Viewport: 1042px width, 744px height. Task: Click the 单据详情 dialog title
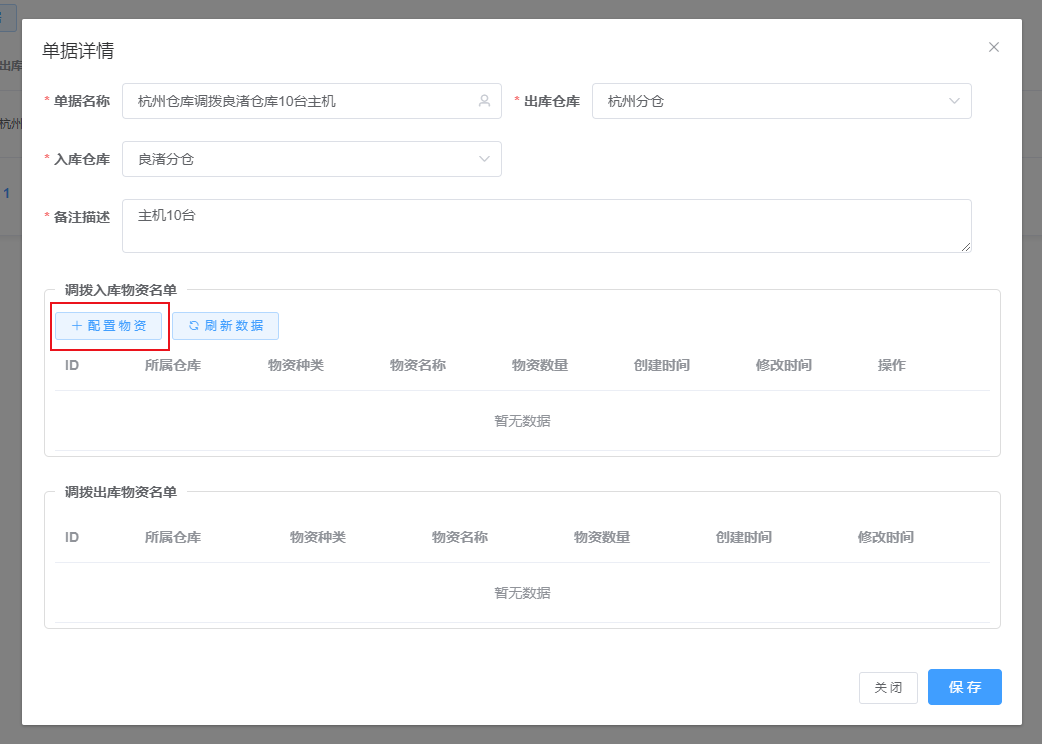84,50
